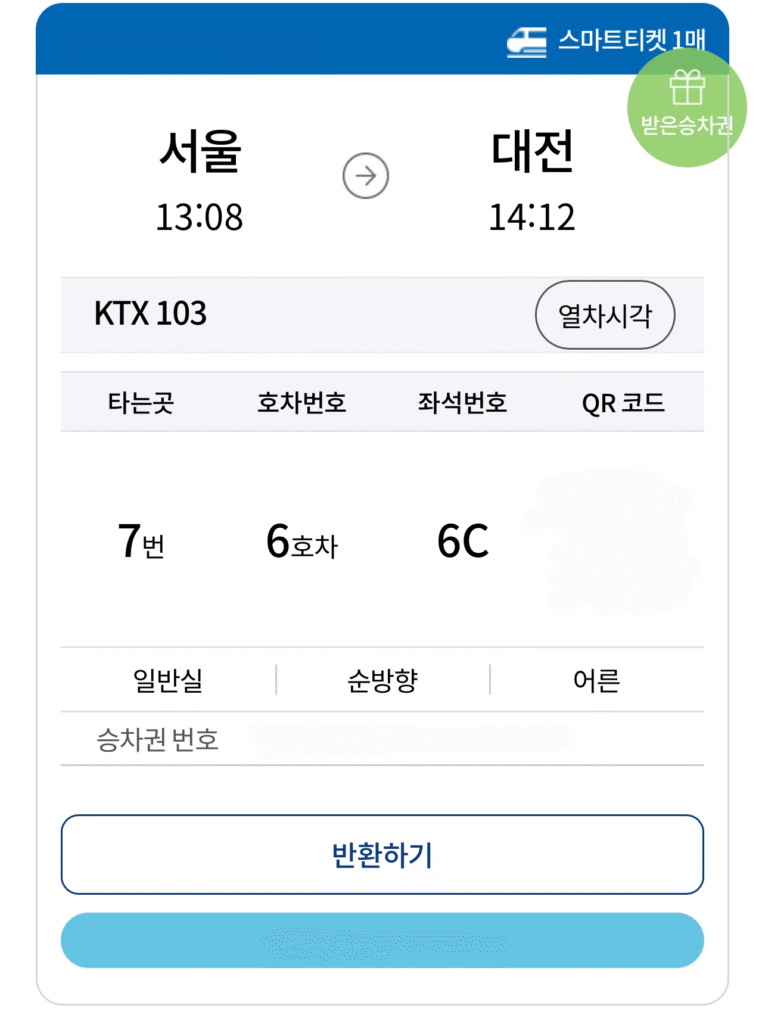Click the 스마트티켓 1매 header text

point(632,41)
